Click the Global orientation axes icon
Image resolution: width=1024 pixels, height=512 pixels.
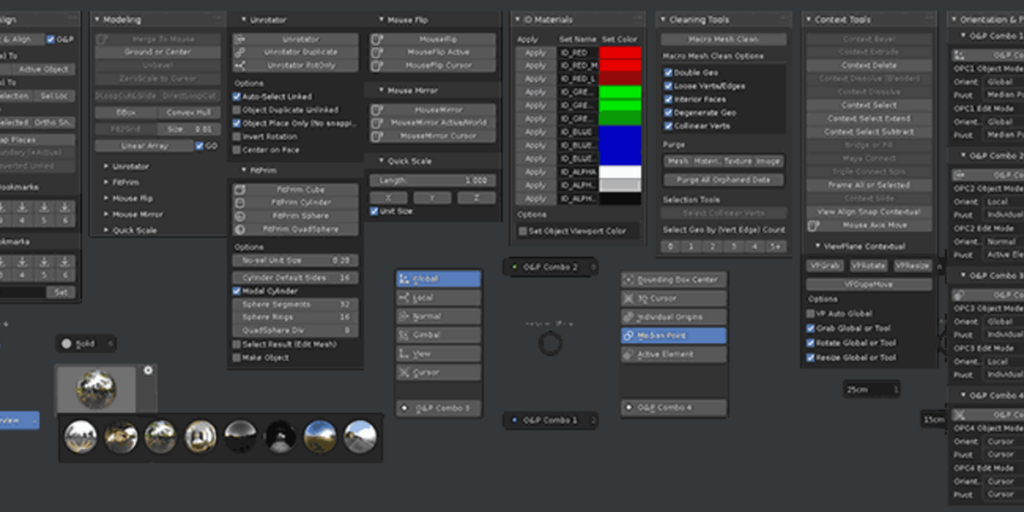404,279
